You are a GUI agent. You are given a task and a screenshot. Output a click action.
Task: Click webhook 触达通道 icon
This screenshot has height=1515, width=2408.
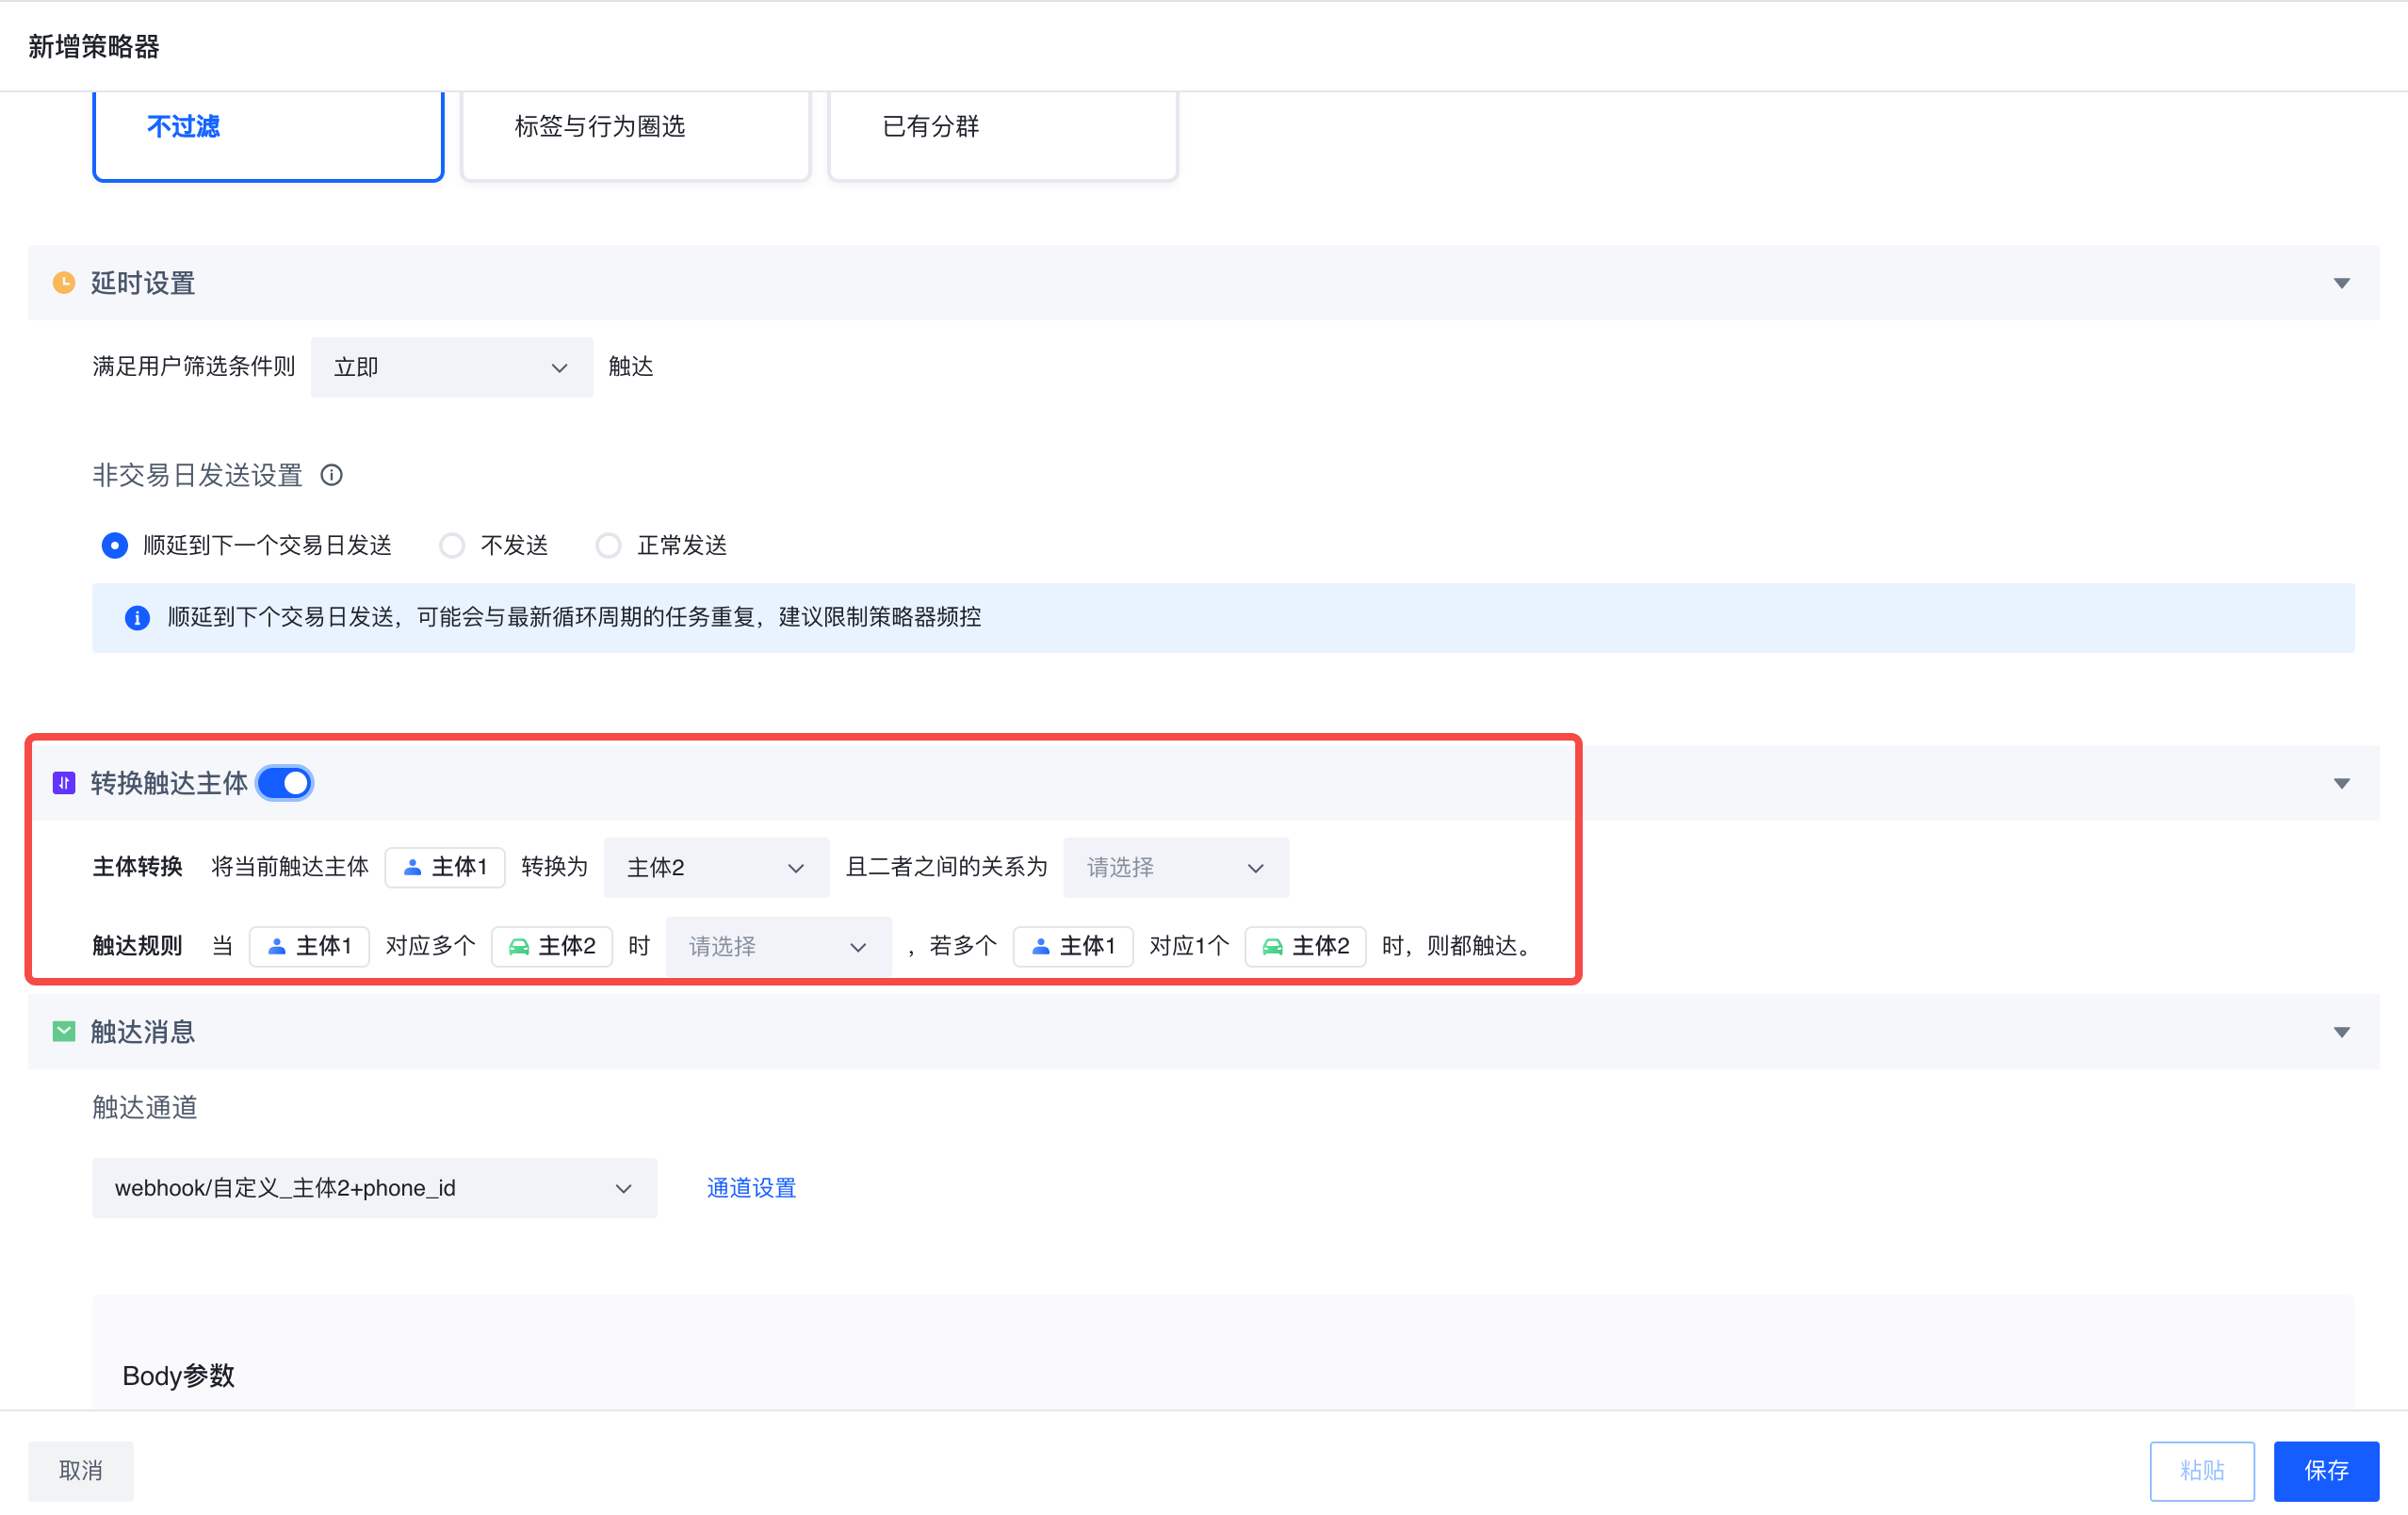625,1189
